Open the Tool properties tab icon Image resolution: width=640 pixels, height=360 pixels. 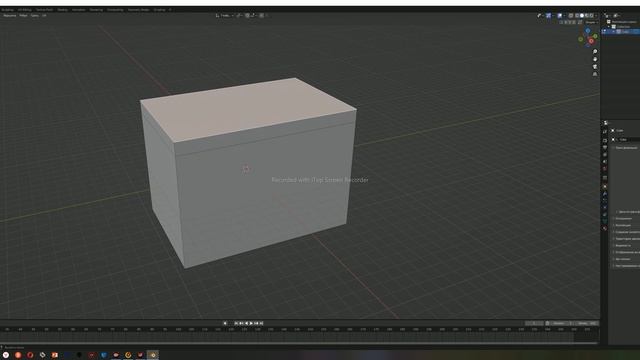[x=605, y=131]
